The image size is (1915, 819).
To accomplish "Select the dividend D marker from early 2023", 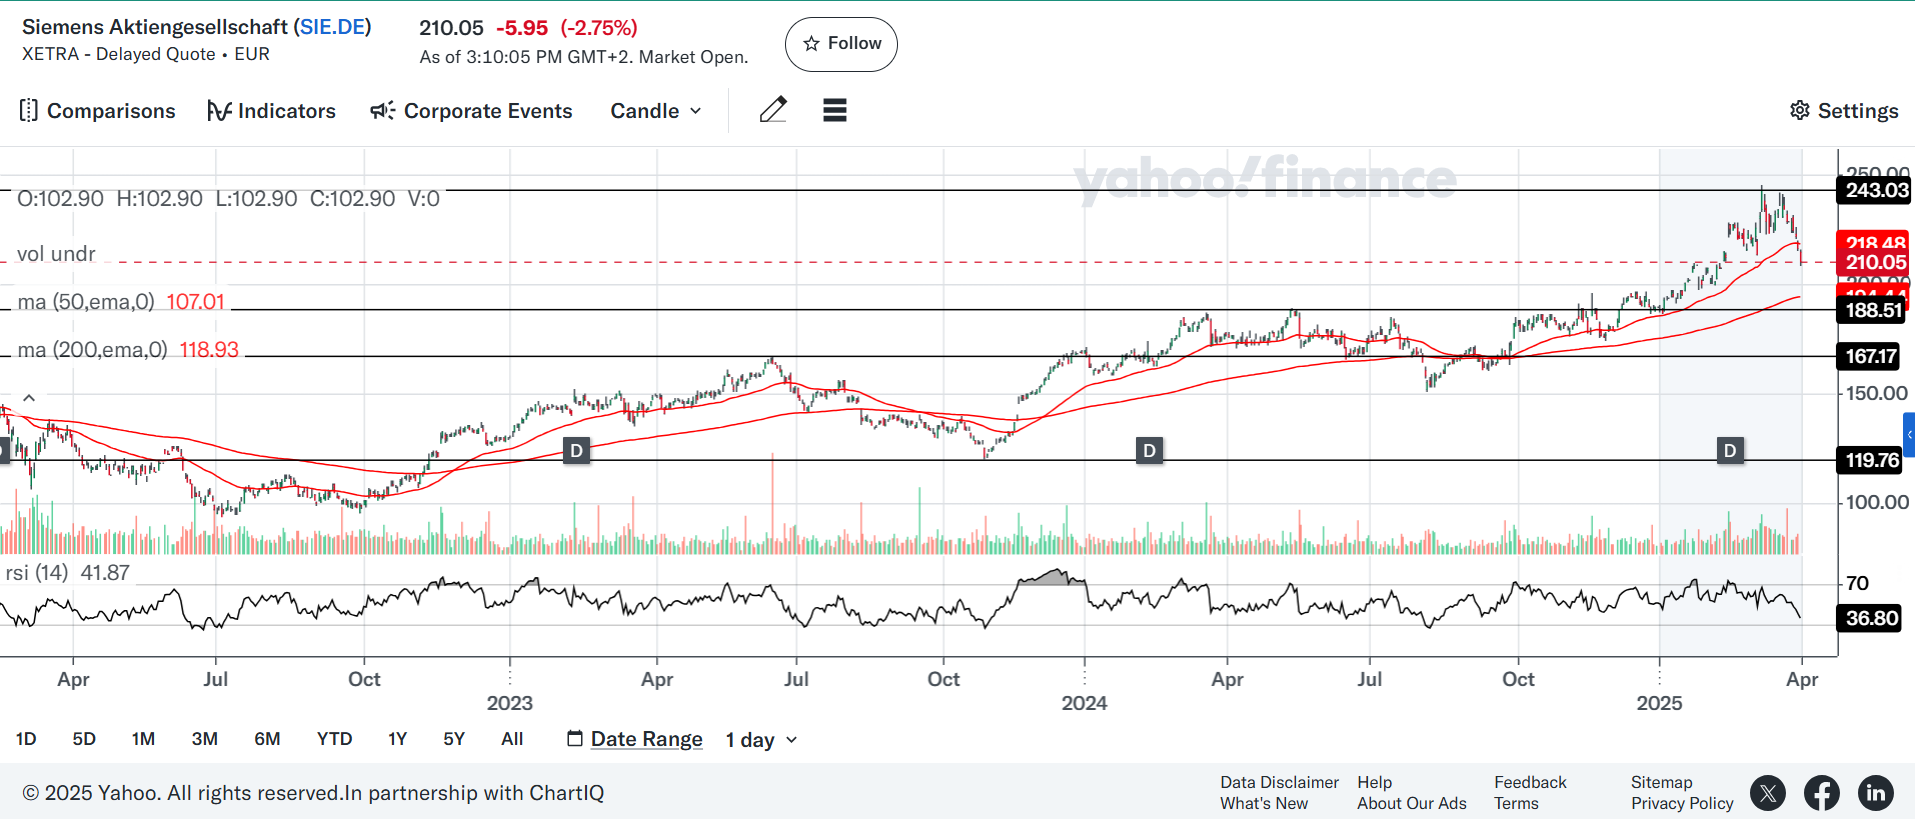I will tap(576, 451).
